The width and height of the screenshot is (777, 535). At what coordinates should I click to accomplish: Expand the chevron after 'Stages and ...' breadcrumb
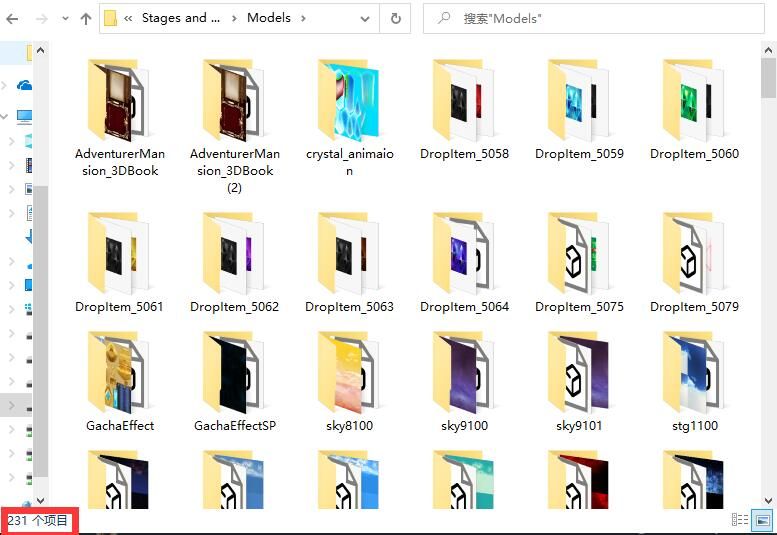(234, 19)
